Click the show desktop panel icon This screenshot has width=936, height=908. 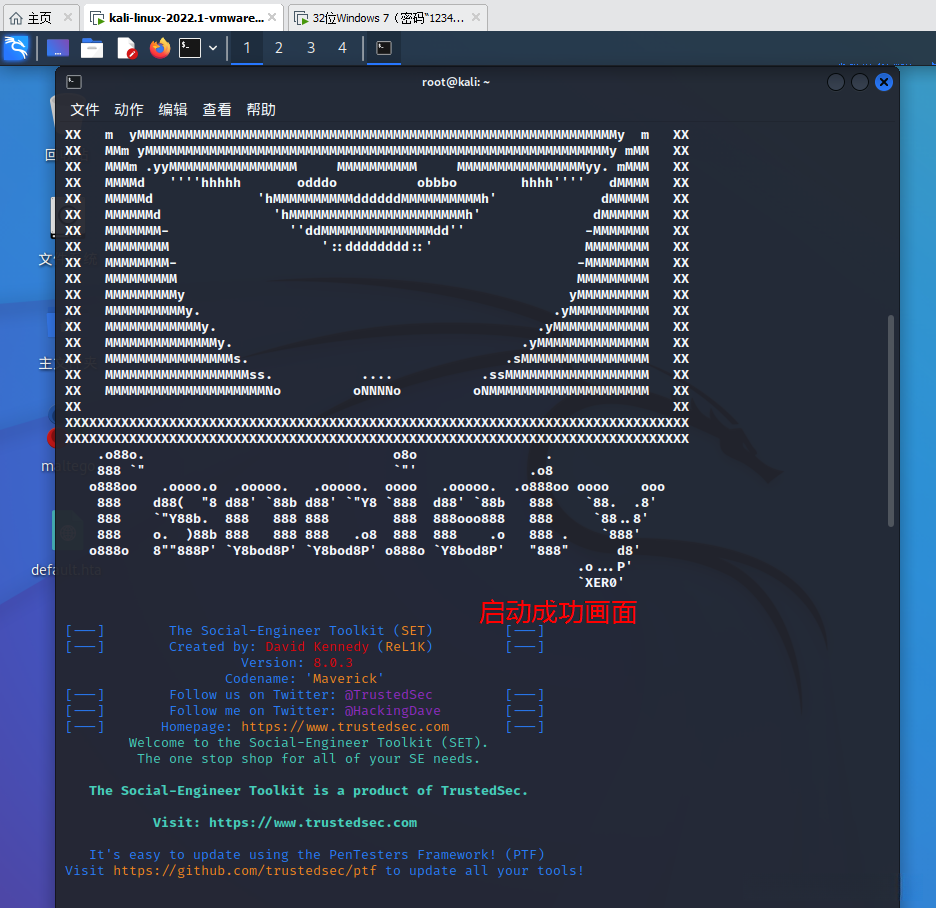click(x=58, y=48)
